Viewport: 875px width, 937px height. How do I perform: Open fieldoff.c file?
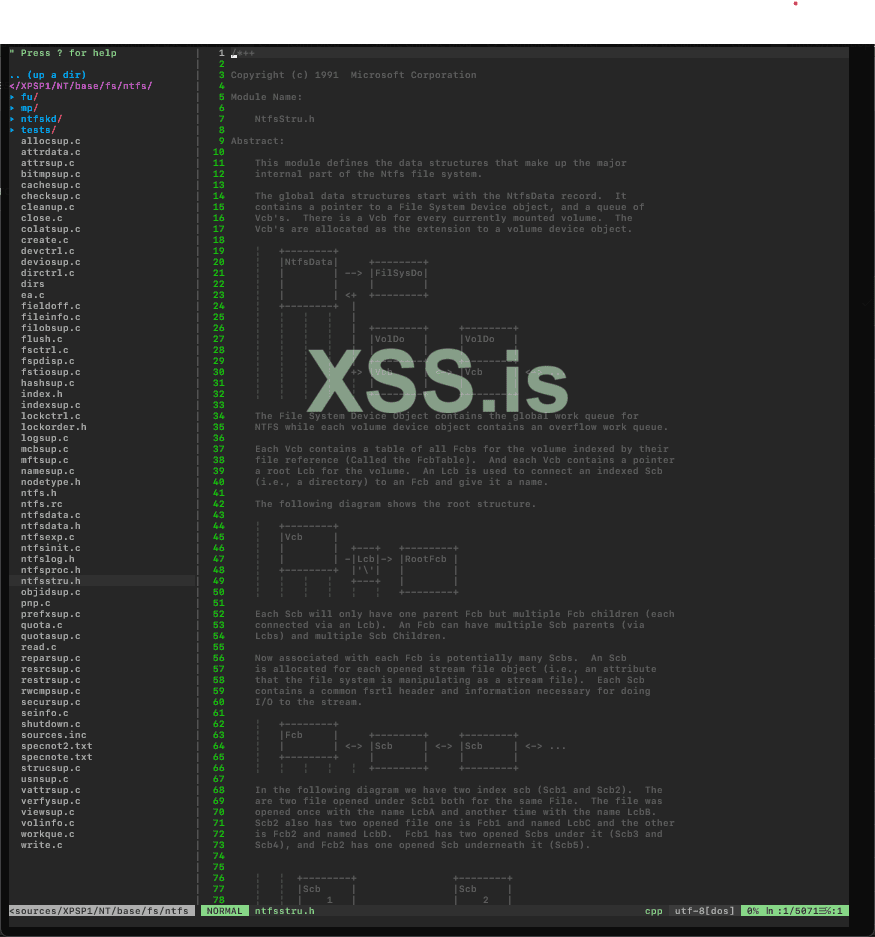(x=51, y=306)
